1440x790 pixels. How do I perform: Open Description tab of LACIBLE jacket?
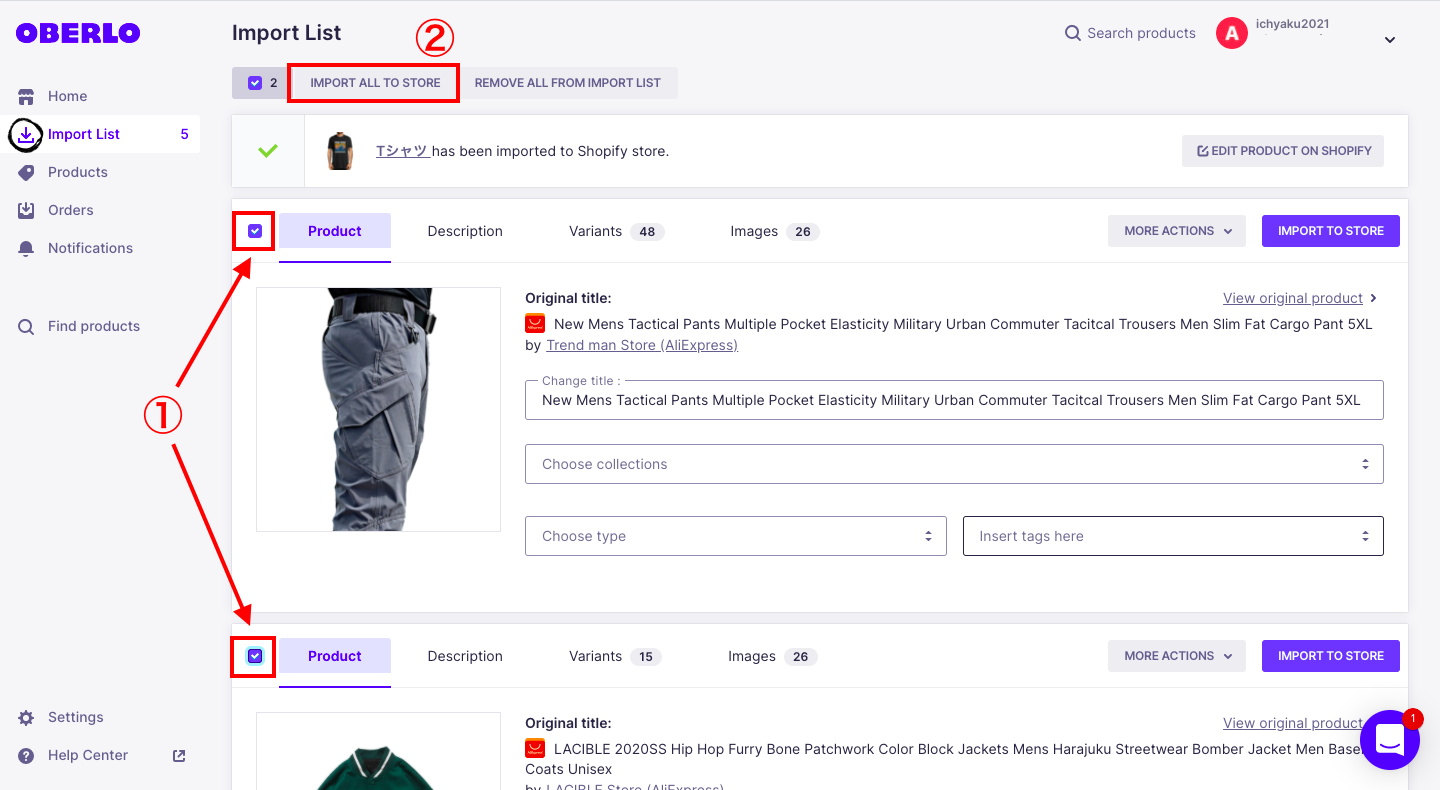click(465, 656)
